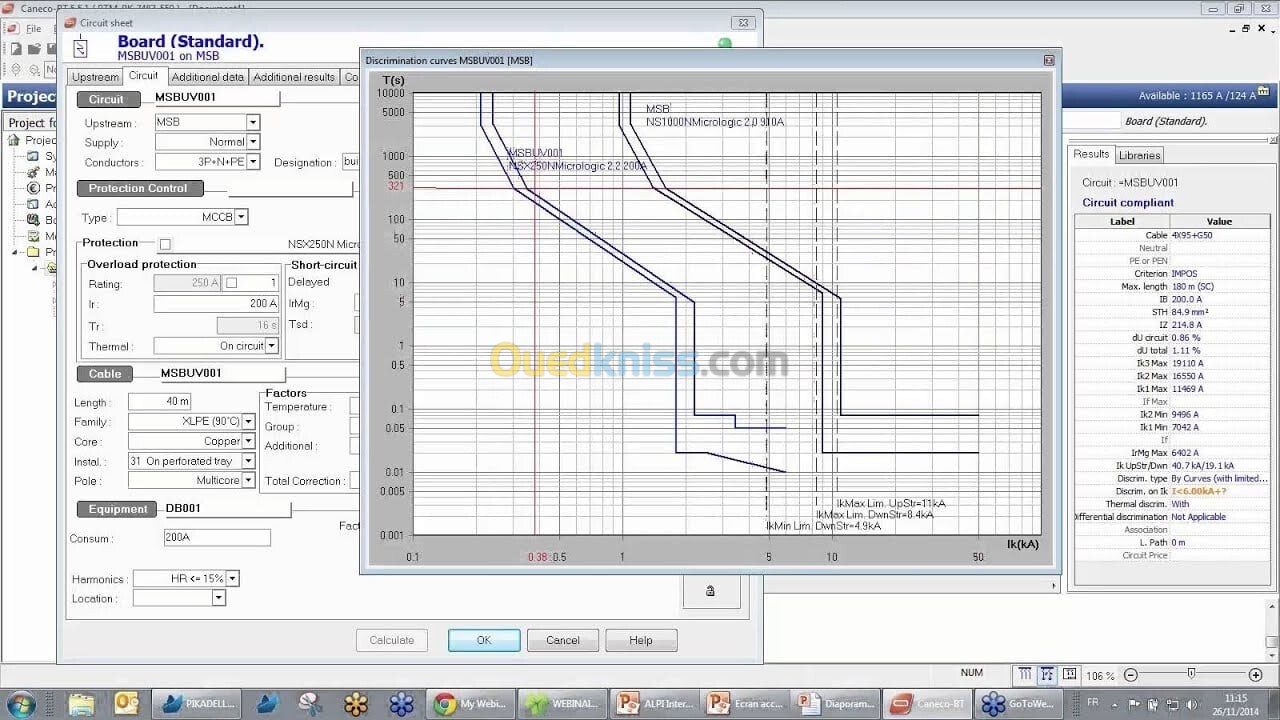The width and height of the screenshot is (1280, 720).
Task: Open the Core Copper dropdown
Action: (248, 441)
